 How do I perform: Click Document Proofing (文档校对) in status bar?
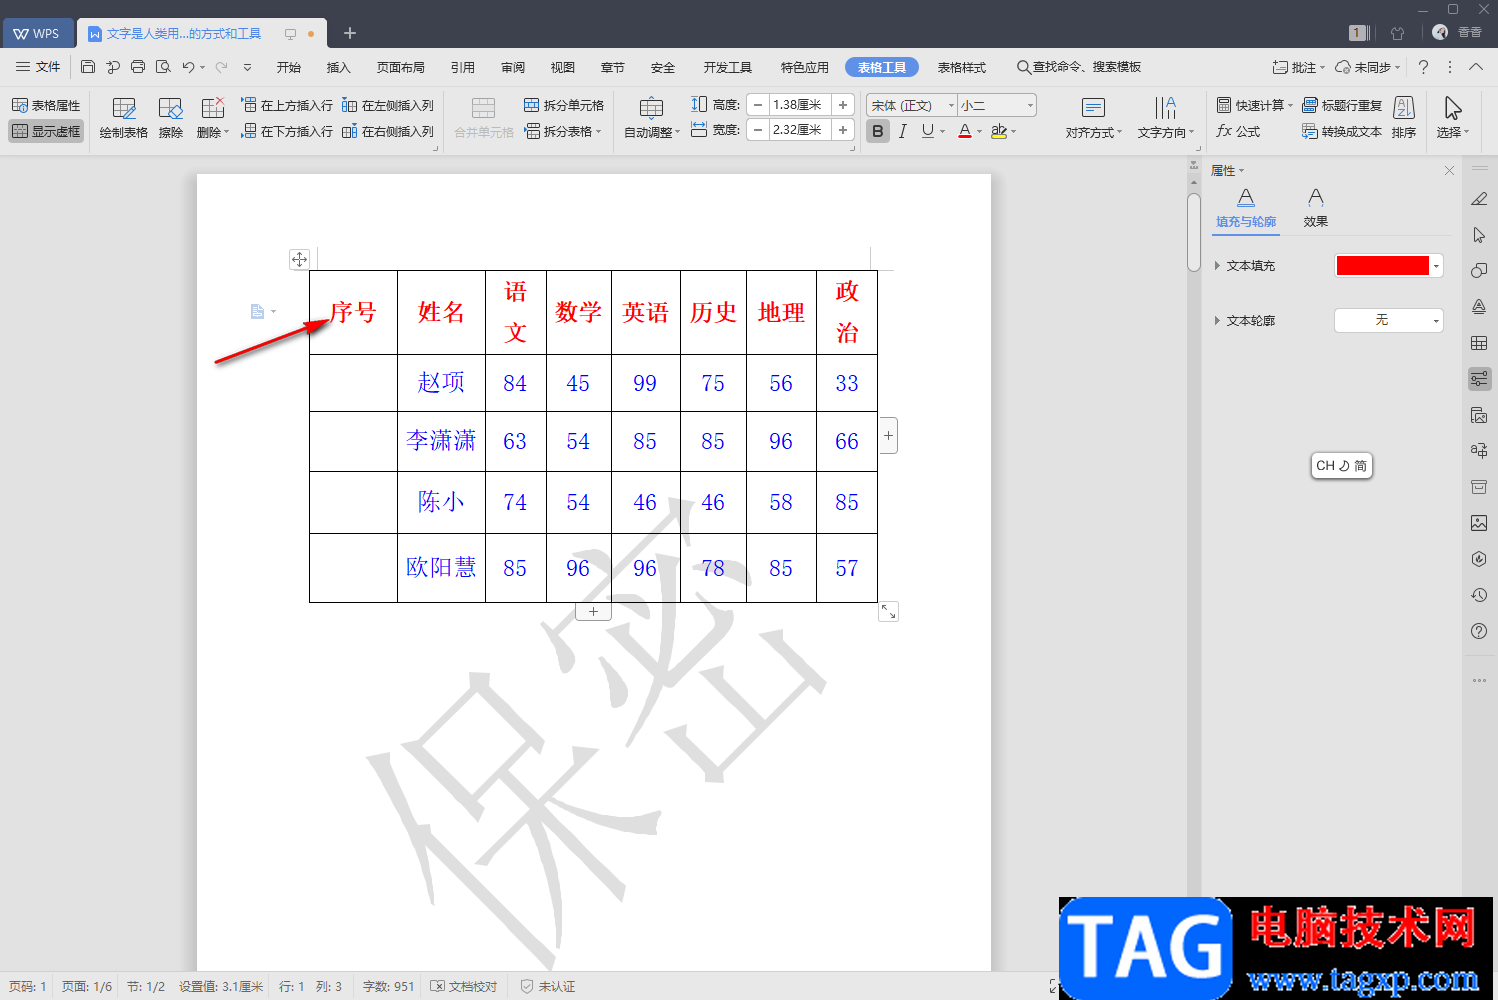click(x=464, y=986)
